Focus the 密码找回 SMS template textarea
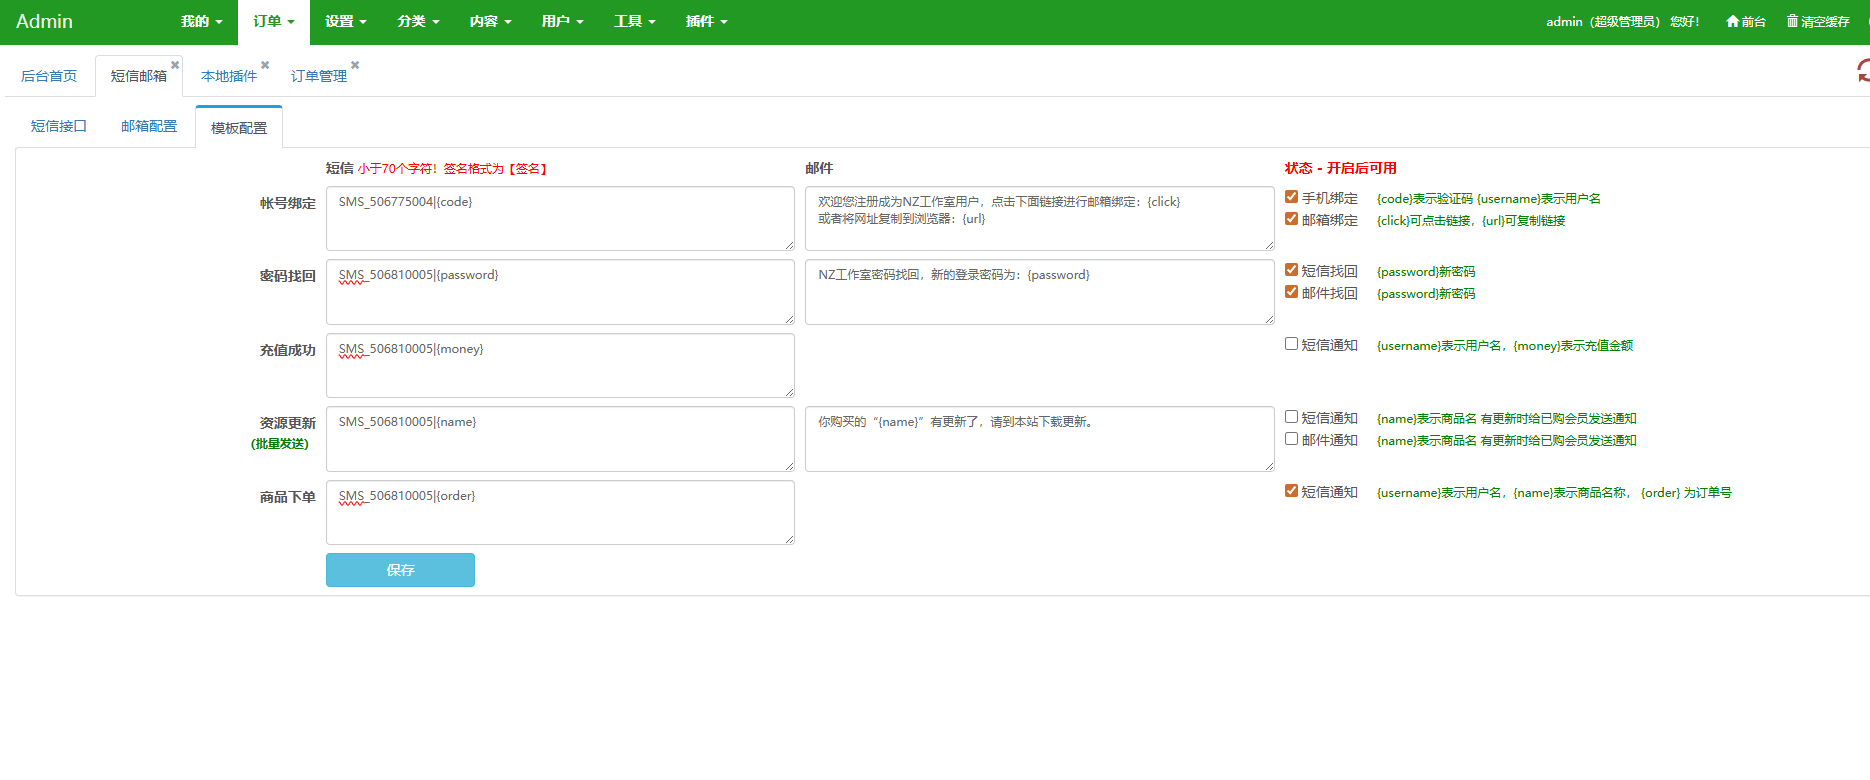Screen dimensions: 1870x780 560,292
